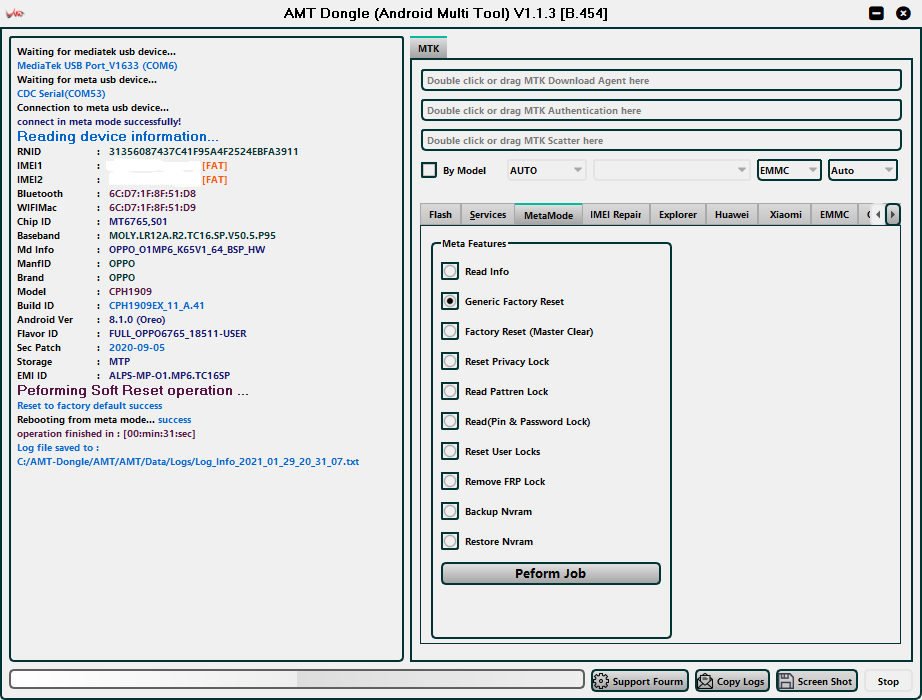
Task: Click EMI ID value ALPS-MP-O1.MP6.TC16SP
Action: (x=169, y=376)
